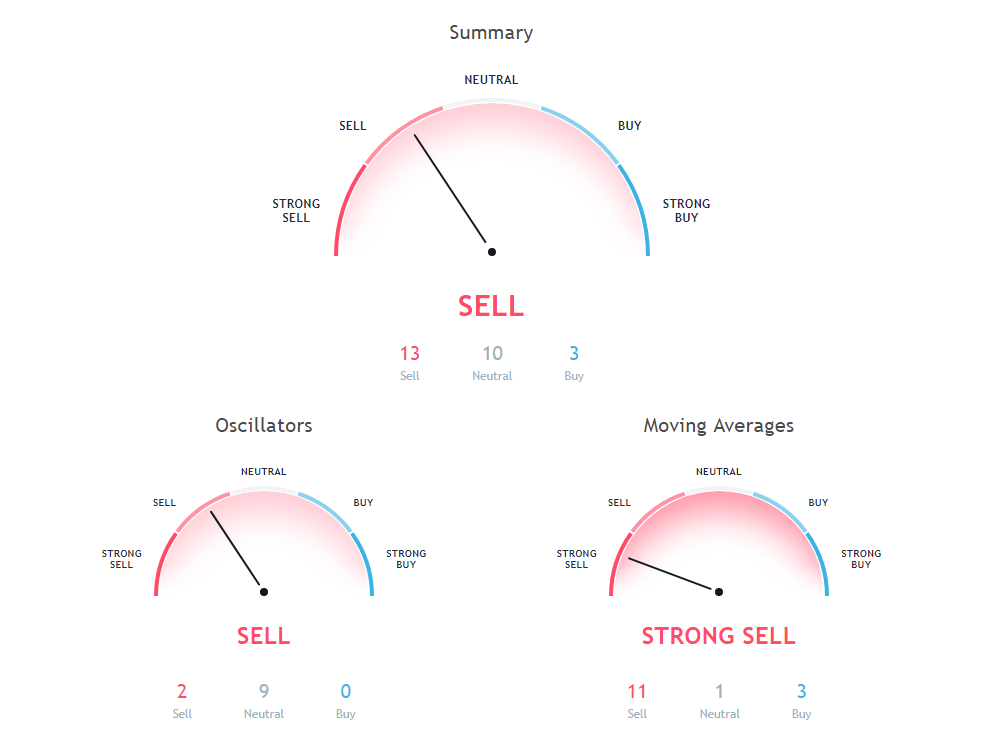
Task: Click Summary gauge needle pivot dot
Action: pos(491,252)
